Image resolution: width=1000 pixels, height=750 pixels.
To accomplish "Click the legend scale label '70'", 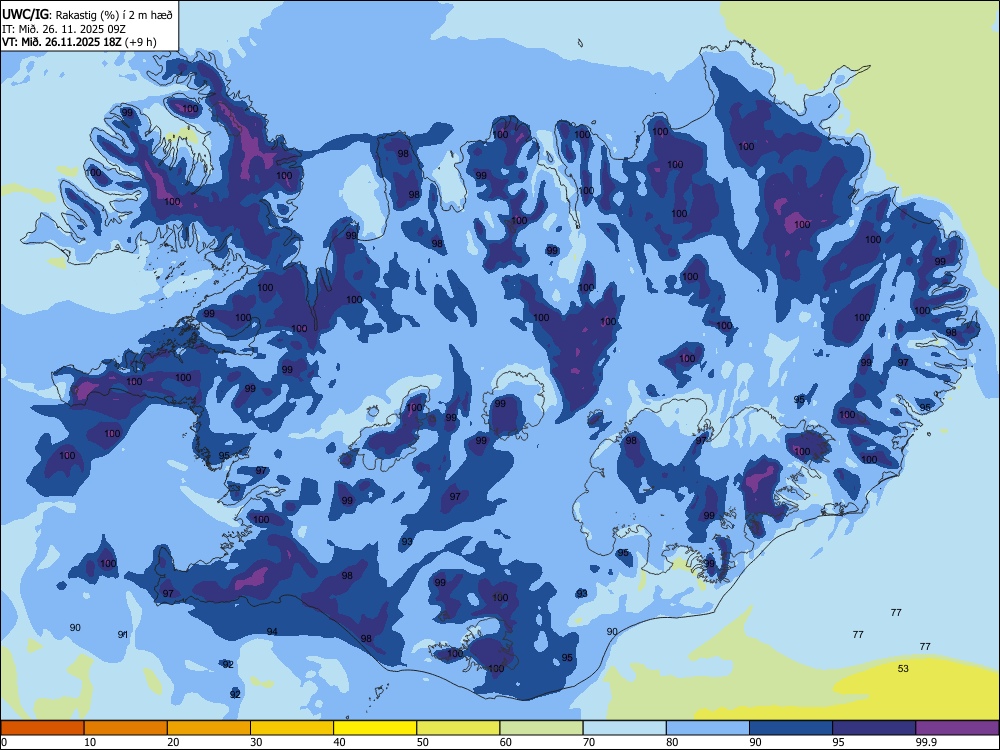I will [x=589, y=742].
